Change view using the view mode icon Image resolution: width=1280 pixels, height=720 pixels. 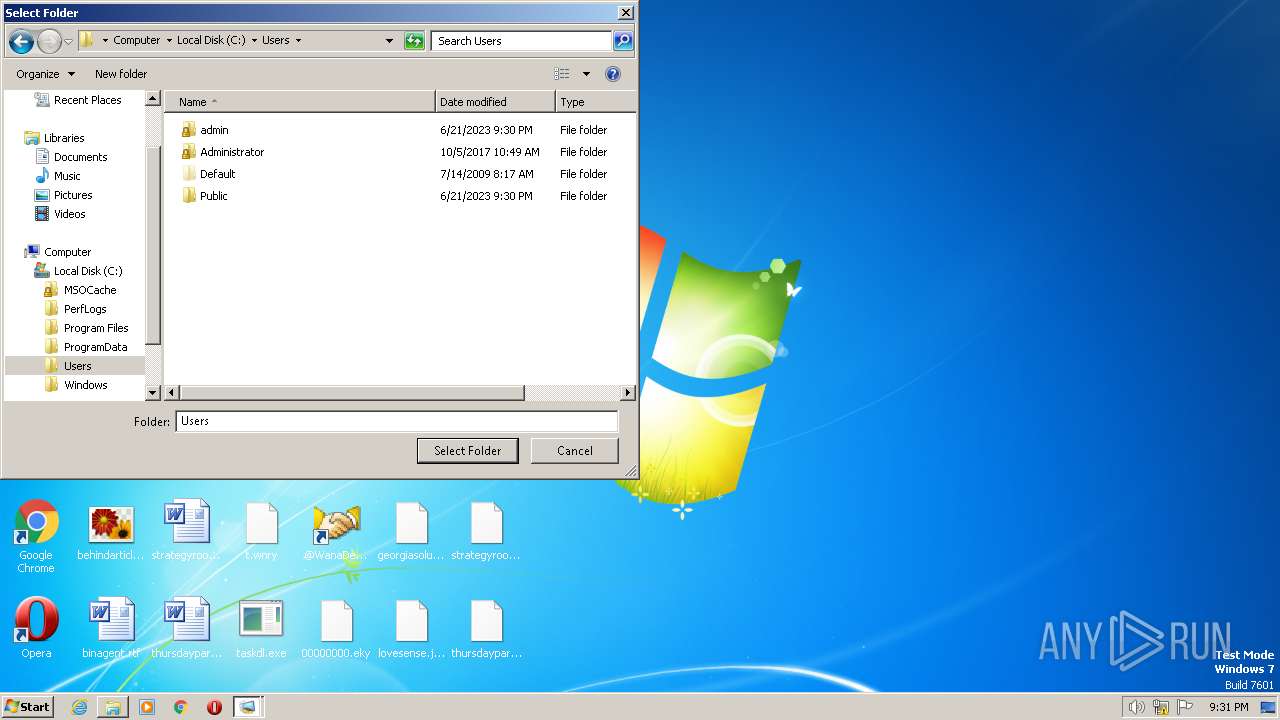click(x=562, y=74)
